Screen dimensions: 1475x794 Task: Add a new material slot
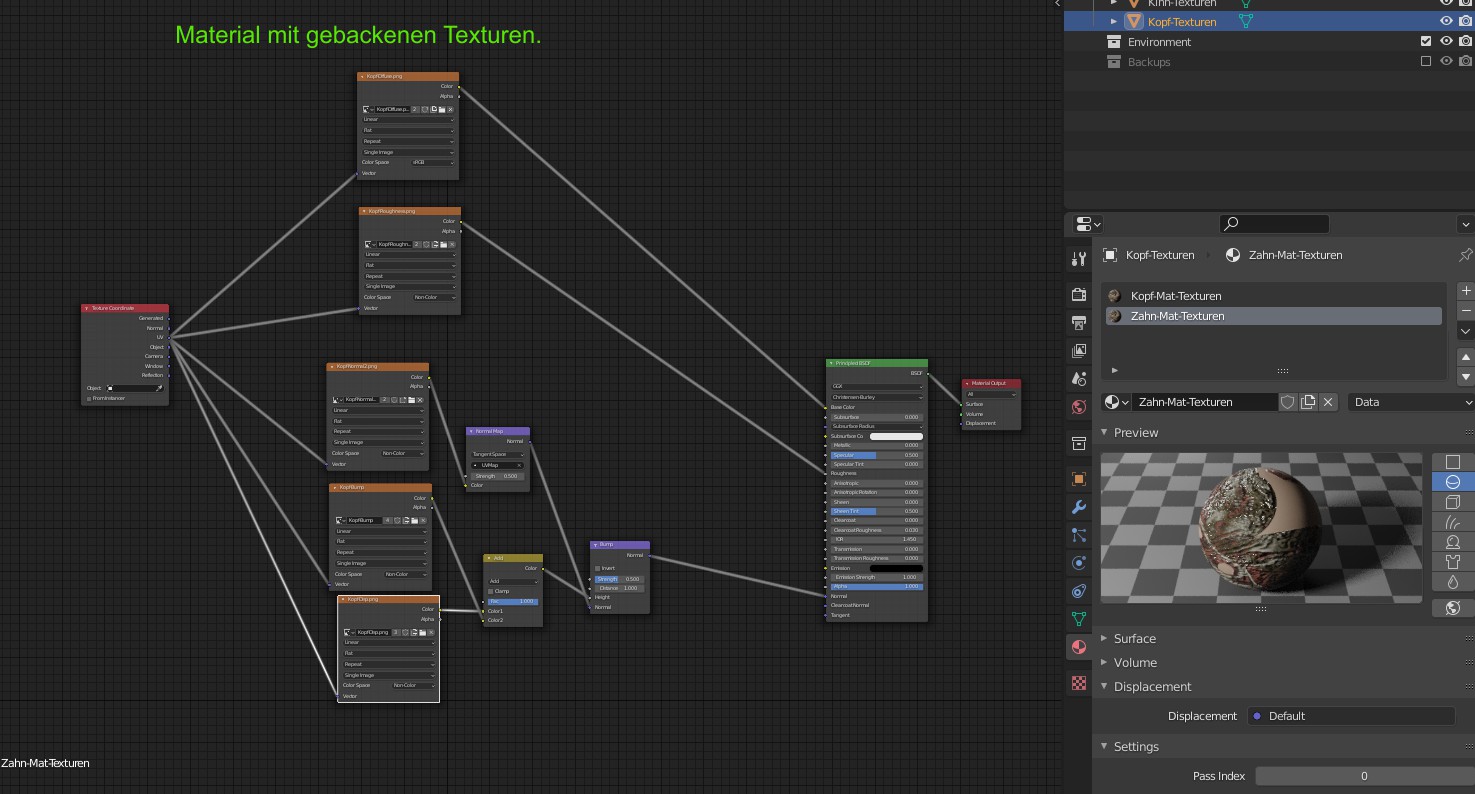(x=1466, y=291)
